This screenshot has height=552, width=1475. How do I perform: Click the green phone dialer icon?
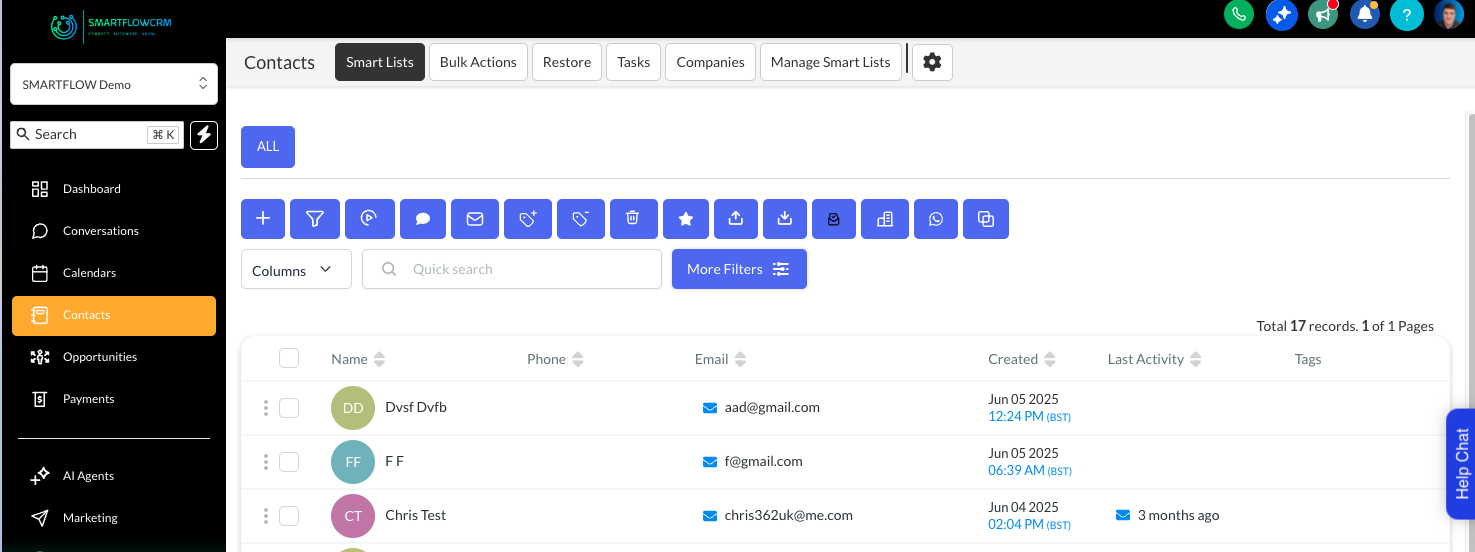tap(1239, 15)
